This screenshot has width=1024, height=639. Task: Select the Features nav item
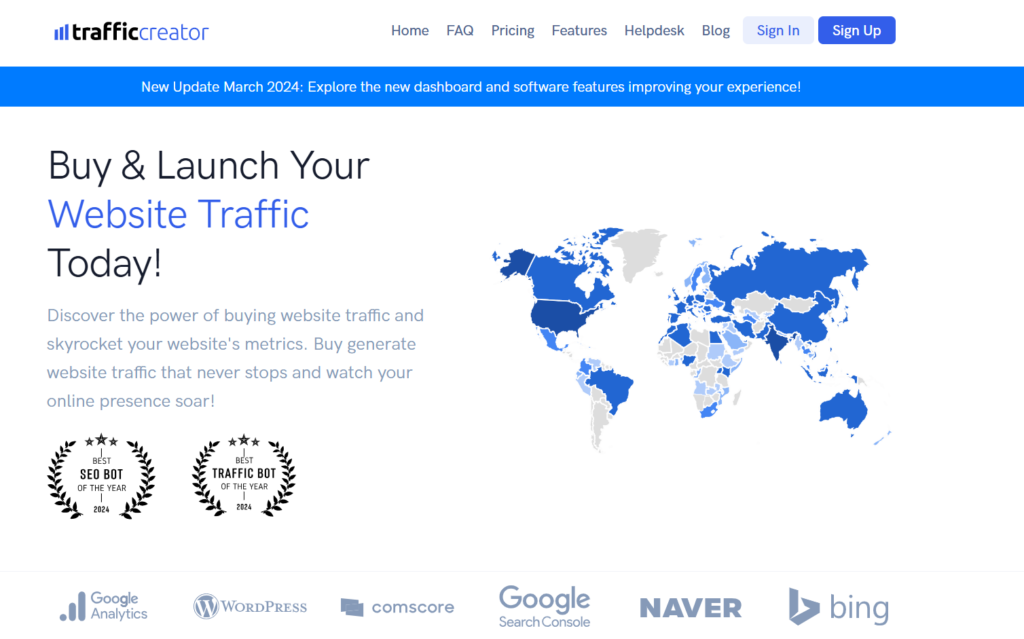(x=579, y=30)
